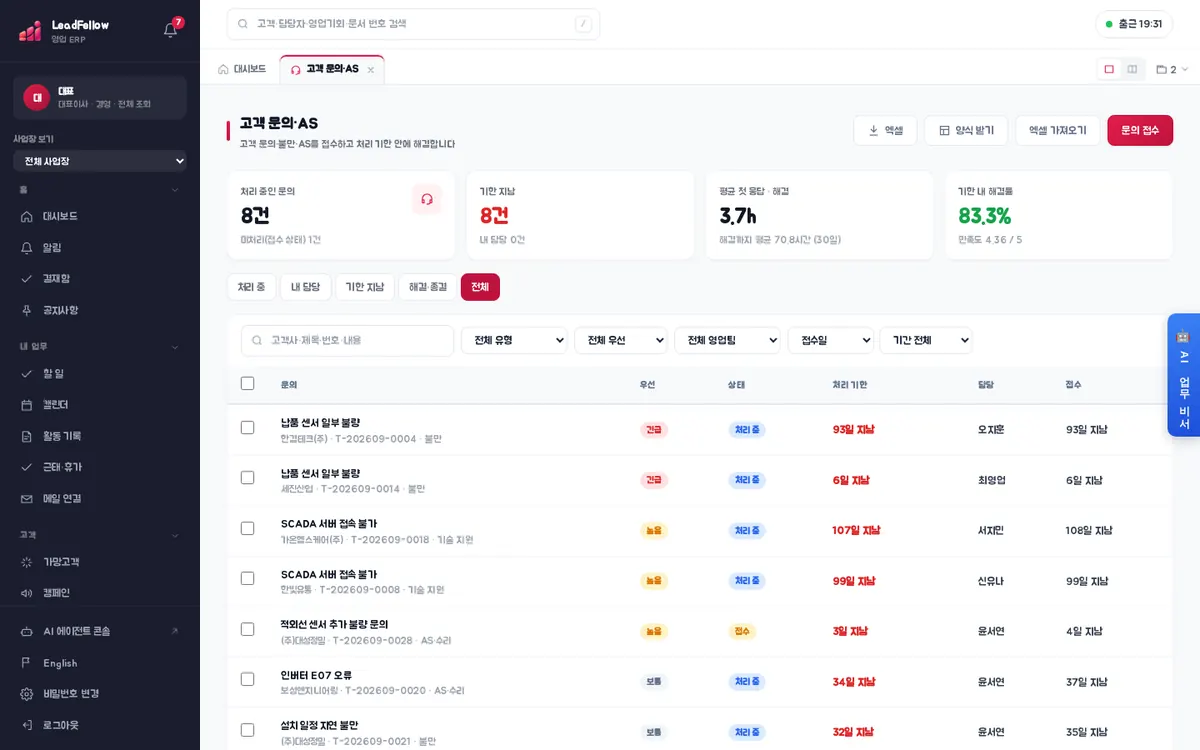Open 활동 기록 in sidebar
Viewport: 1200px width, 750px height.
[x=100, y=436]
